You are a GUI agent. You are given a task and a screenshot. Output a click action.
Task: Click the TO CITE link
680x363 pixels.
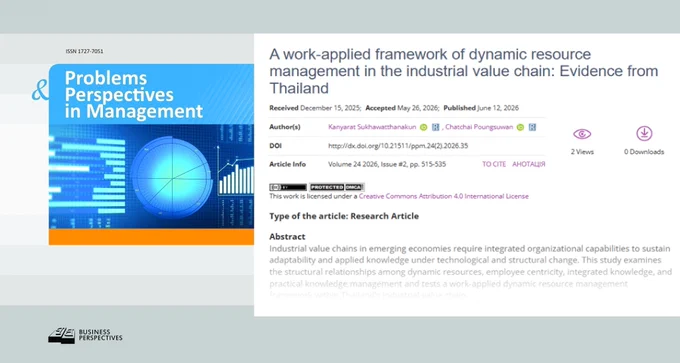point(494,164)
